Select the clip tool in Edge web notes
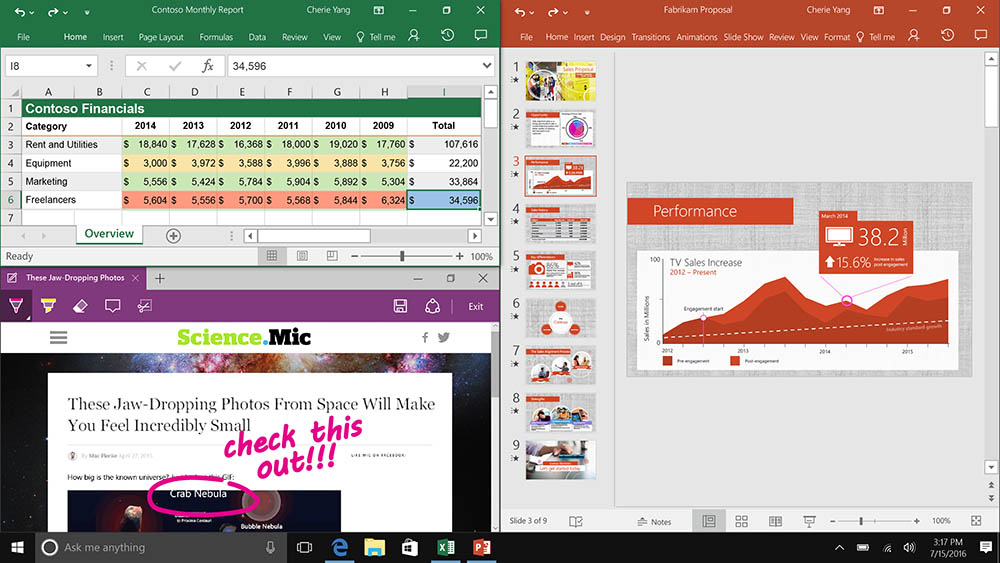The image size is (1000, 563). (x=144, y=306)
